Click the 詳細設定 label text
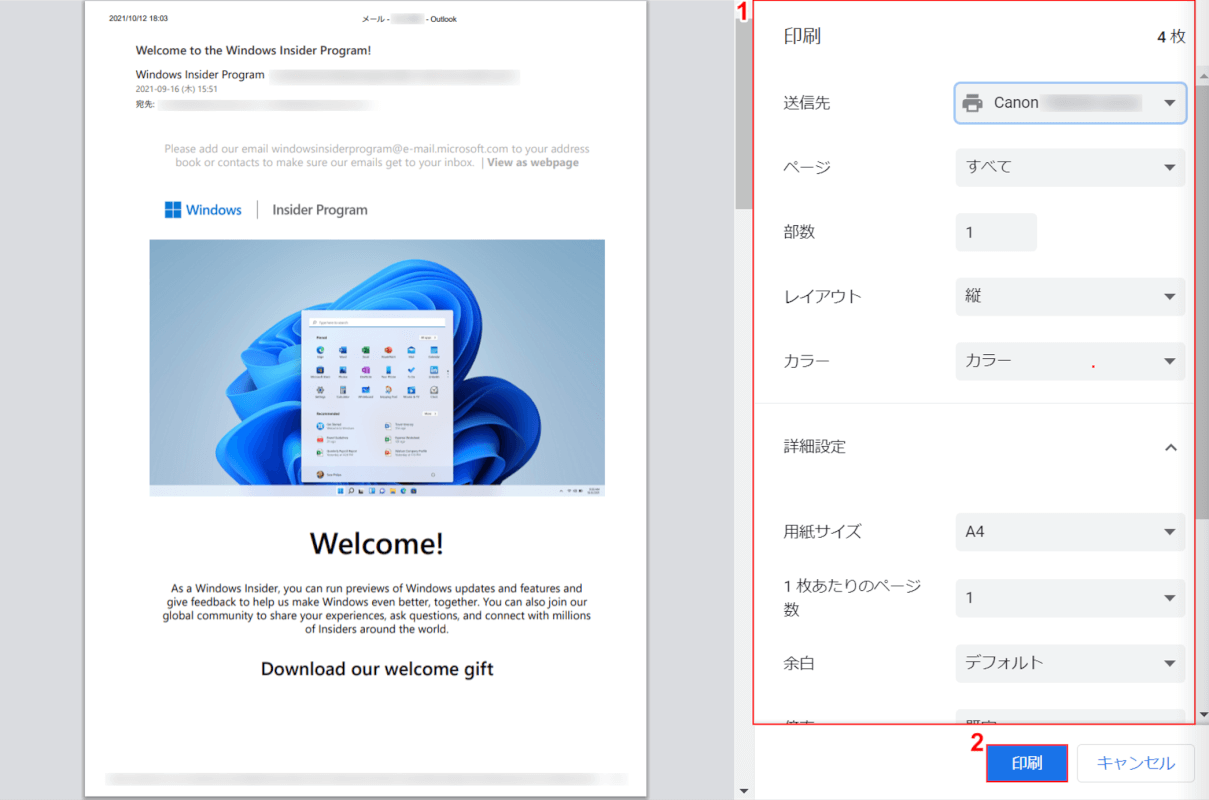This screenshot has height=800, width=1209. (815, 447)
